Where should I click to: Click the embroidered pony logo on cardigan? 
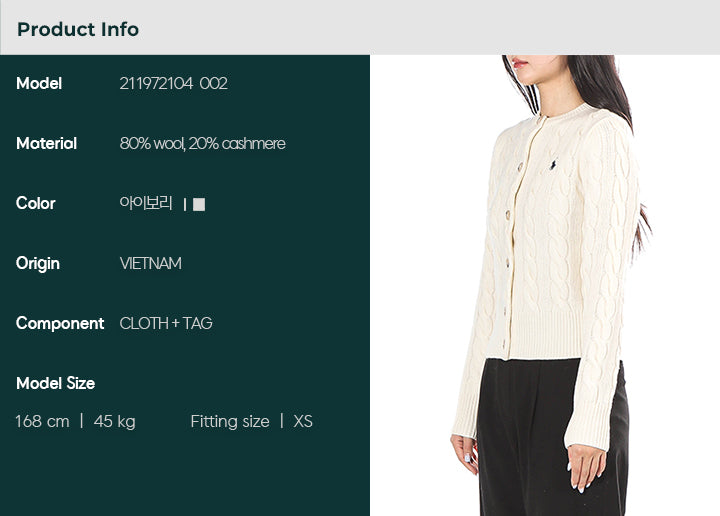point(553,164)
